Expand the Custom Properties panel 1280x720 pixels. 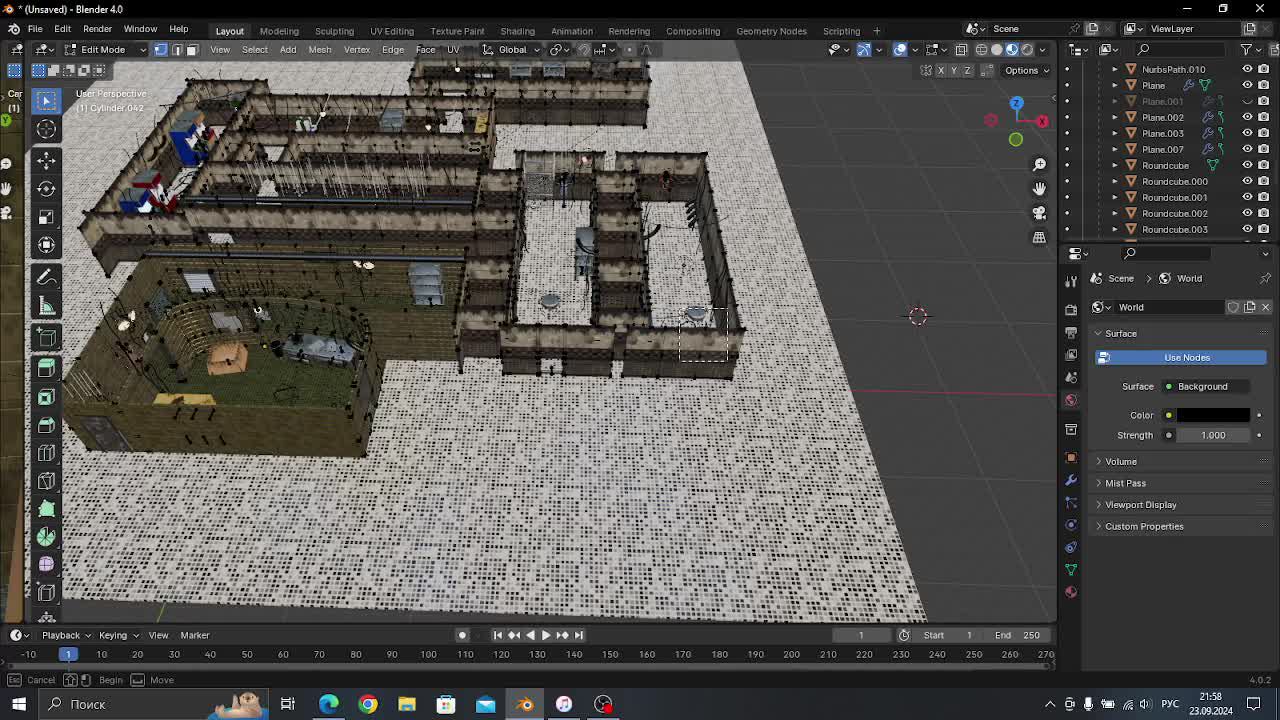(1144, 526)
